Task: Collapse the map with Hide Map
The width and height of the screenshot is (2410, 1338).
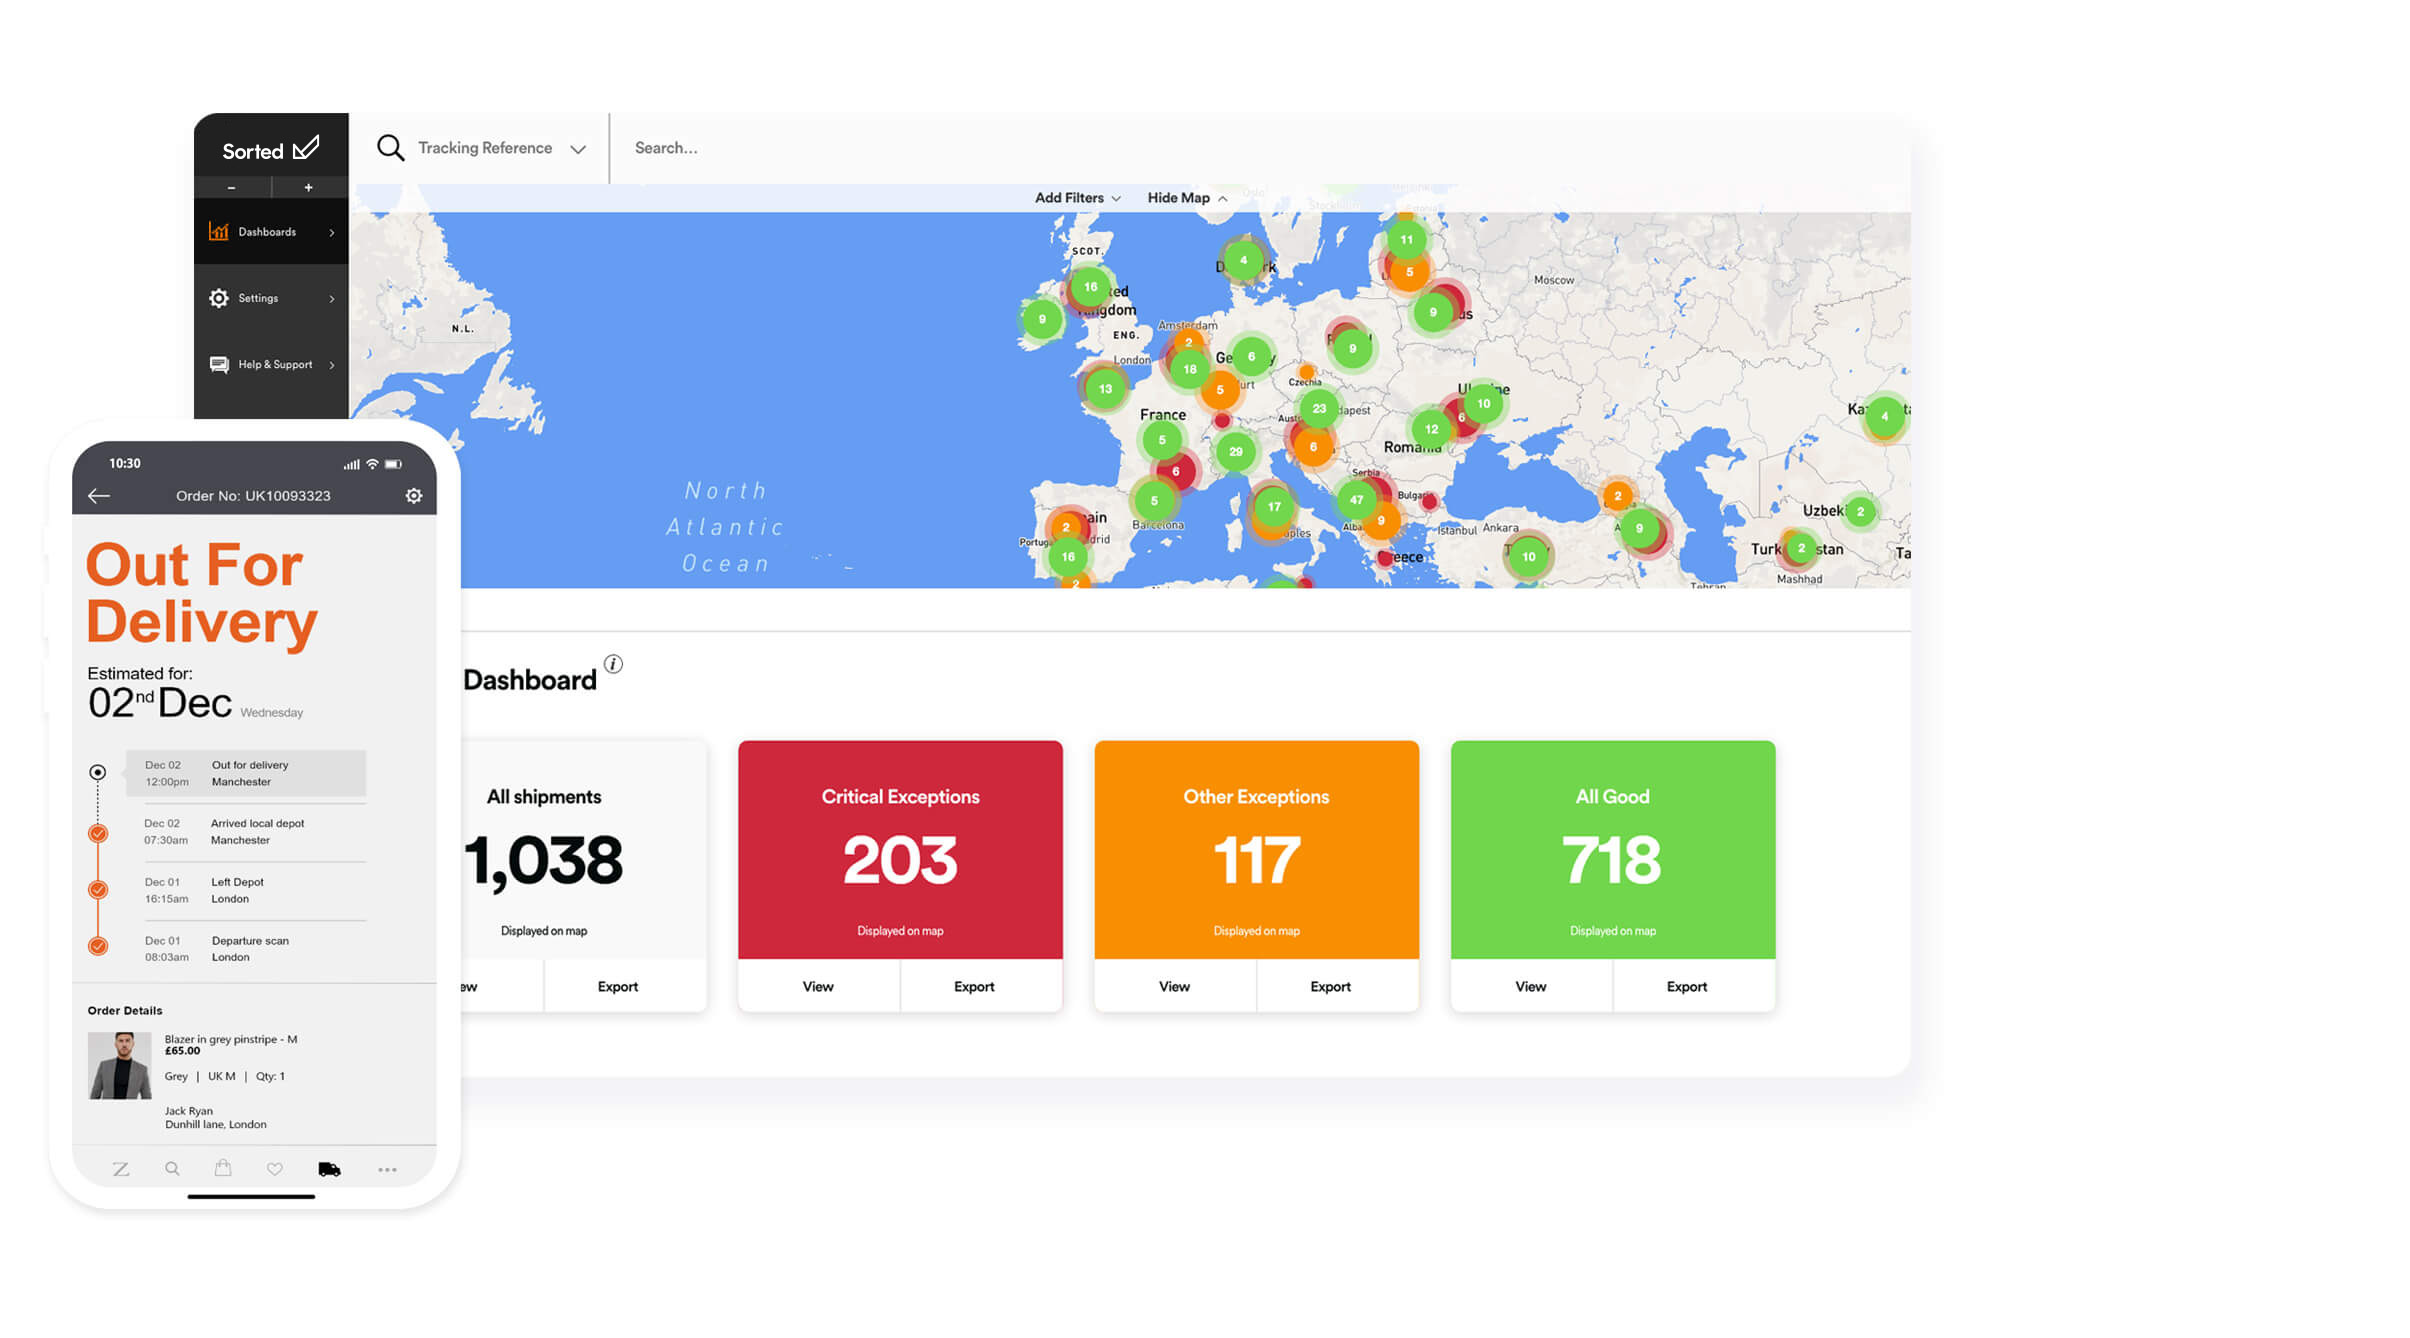Action: tap(1187, 198)
